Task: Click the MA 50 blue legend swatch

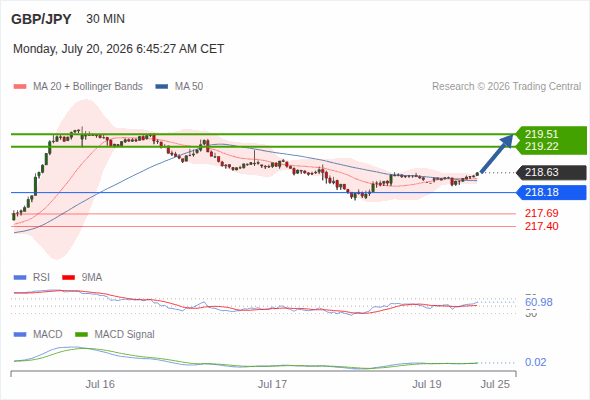Action: click(x=162, y=87)
